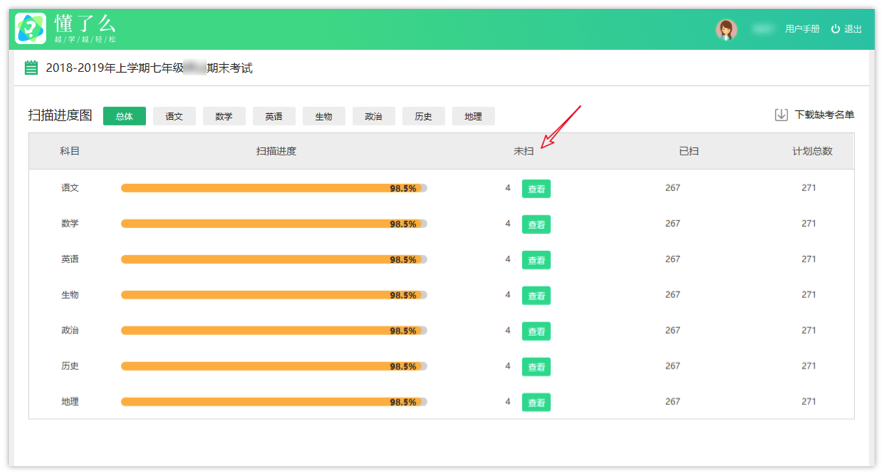884x475 pixels.
Task: Click the 英语 scan progress bar
Action: point(274,259)
